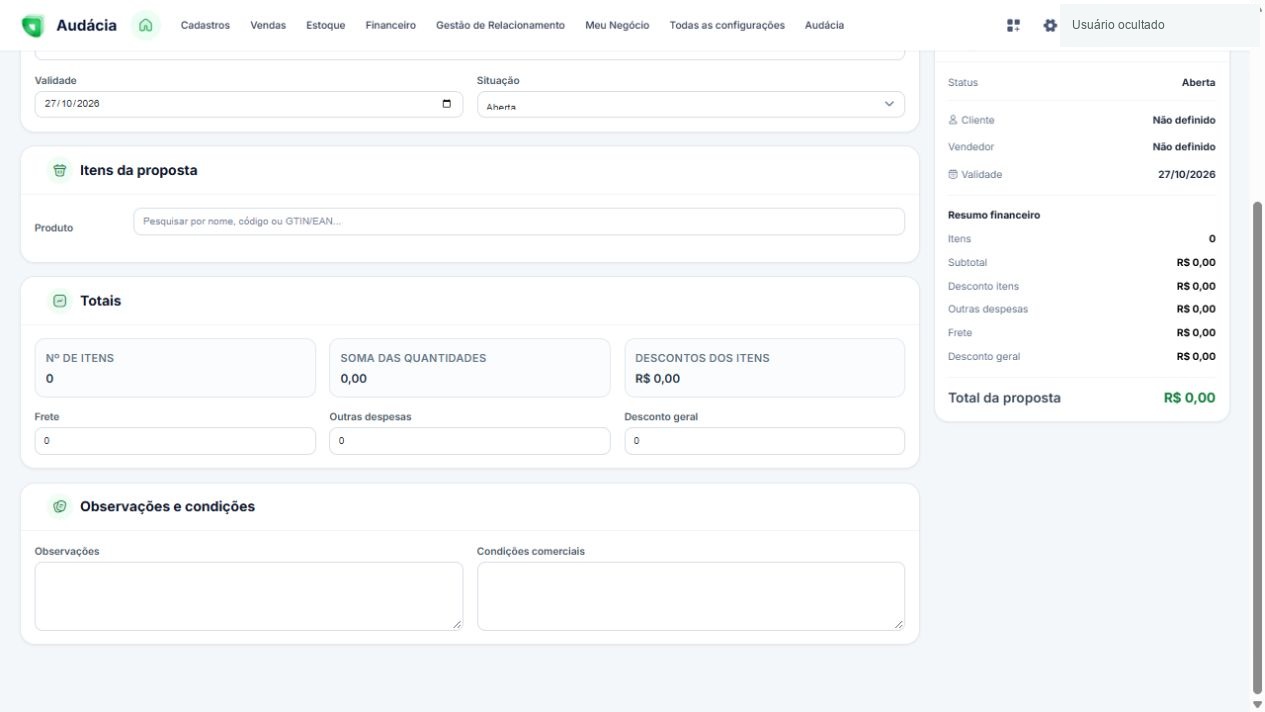Viewport: 1265px width, 712px height.
Task: Click the page vertical scrollbar
Action: click(x=1257, y=446)
